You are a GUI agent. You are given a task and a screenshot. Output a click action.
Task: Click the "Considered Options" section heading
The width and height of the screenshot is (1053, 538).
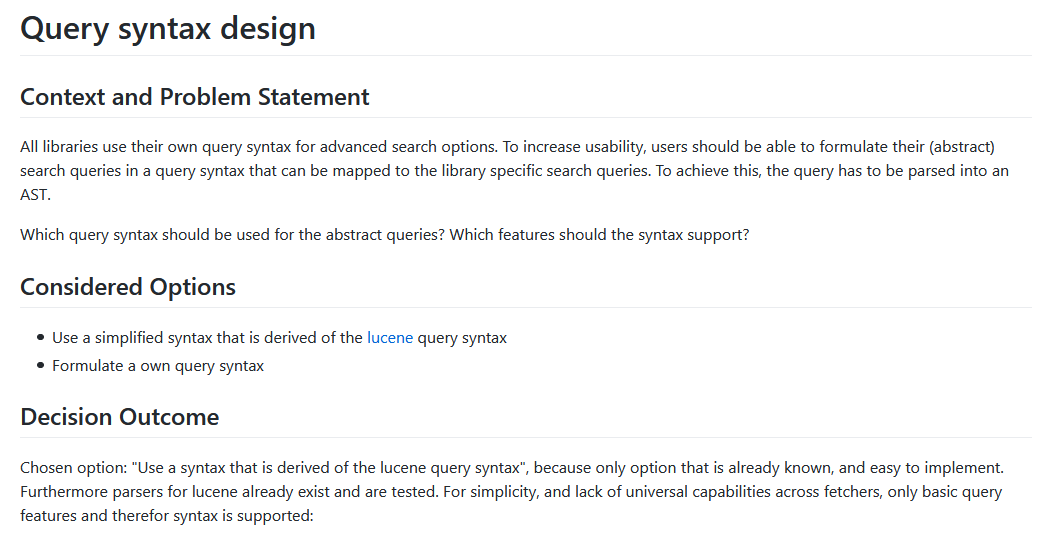[128, 287]
